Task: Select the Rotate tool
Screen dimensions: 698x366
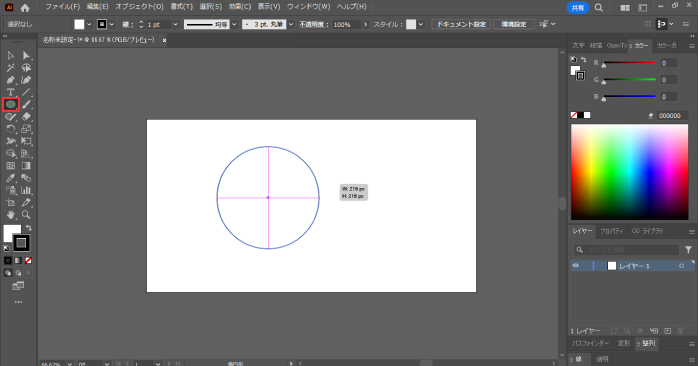Action: [x=11, y=129]
